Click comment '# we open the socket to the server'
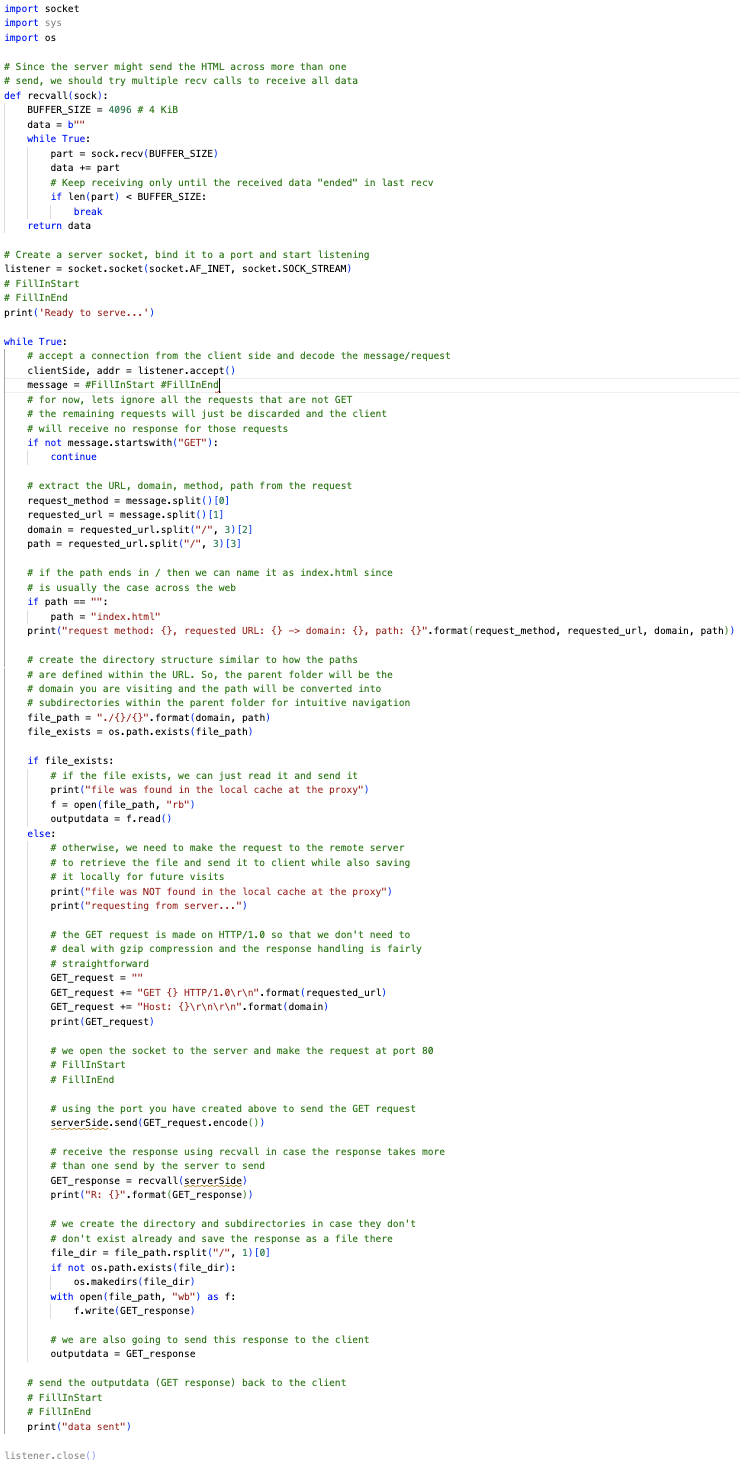This screenshot has width=740, height=1470. 242,1050
